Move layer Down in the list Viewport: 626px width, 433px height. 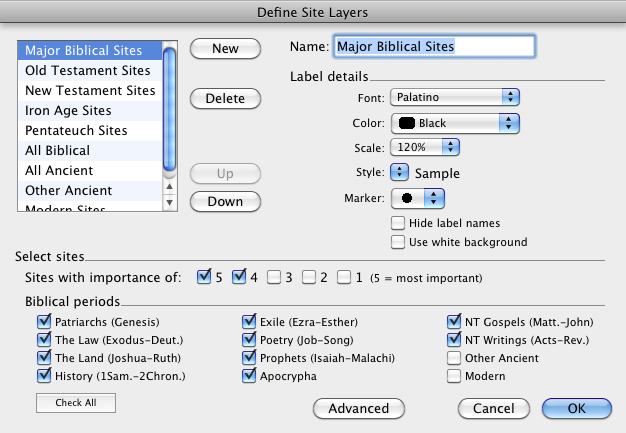coord(225,200)
